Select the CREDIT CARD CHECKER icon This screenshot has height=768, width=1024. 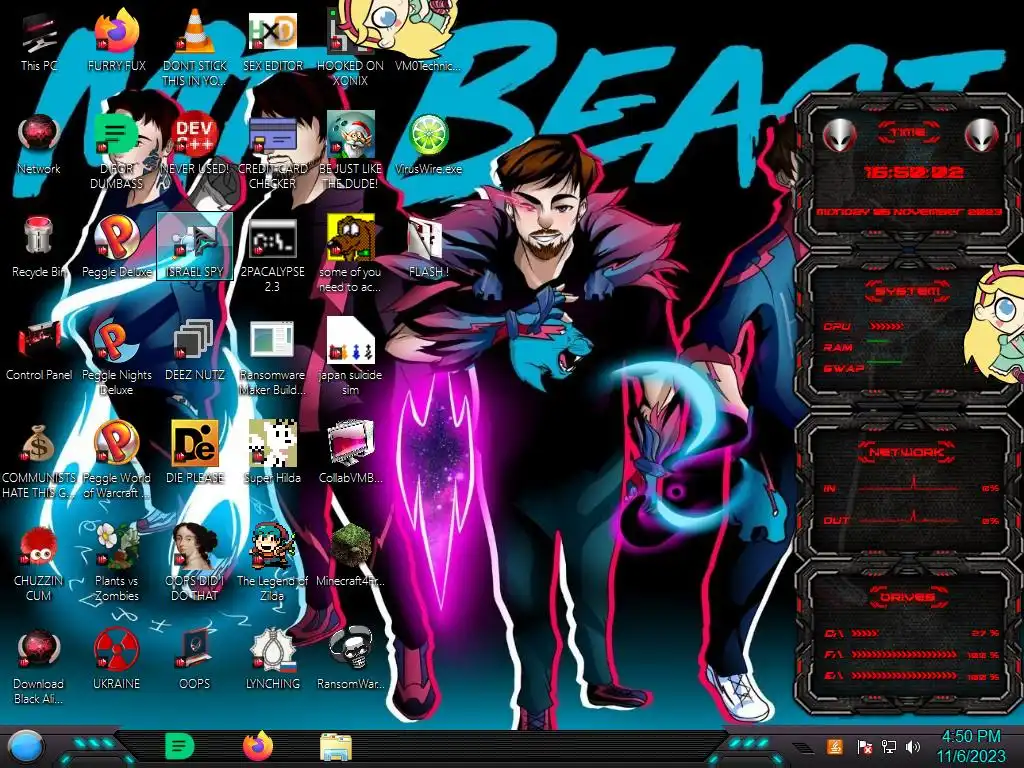click(272, 151)
